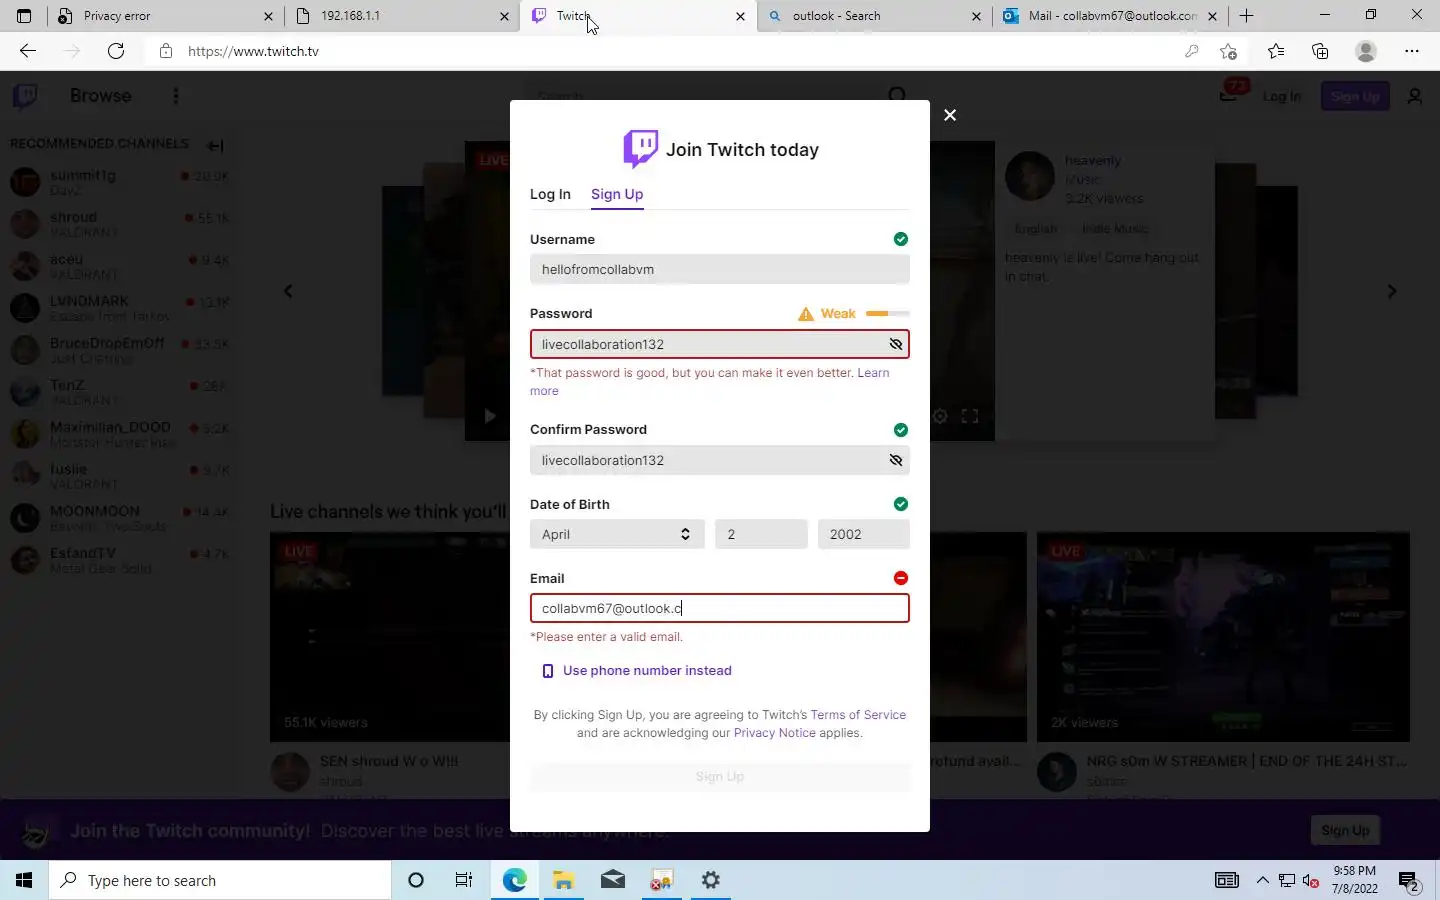Click the Date of Birth green checkmark
The width and height of the screenshot is (1440, 900).
[x=901, y=504]
